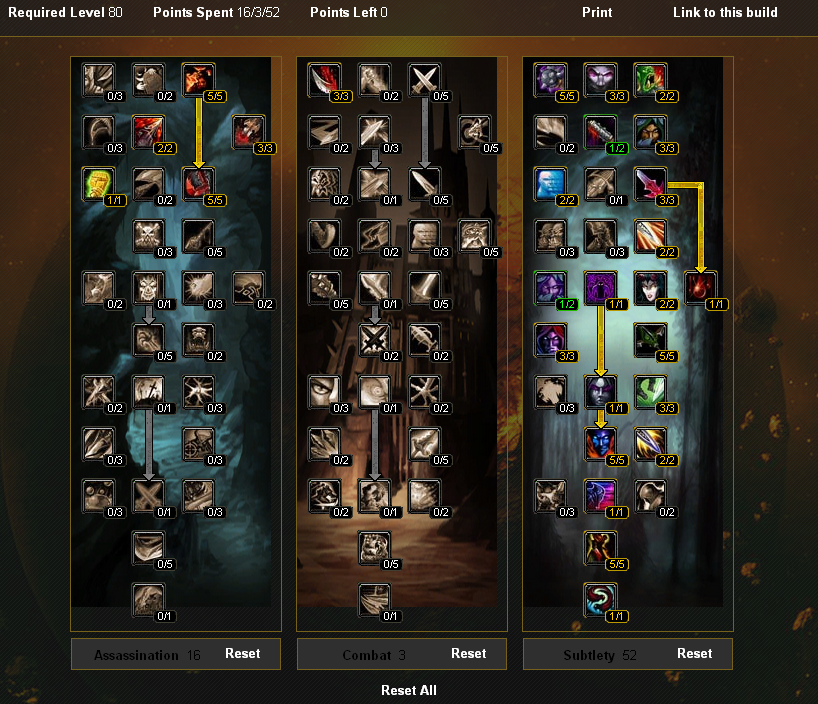Open the Link to this build link
Screen dimensions: 818x704
[725, 13]
